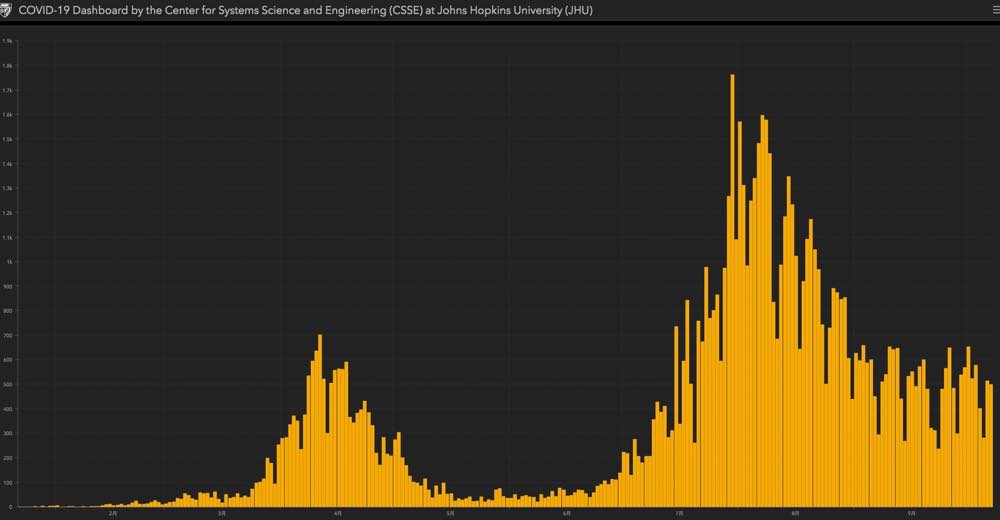Select the 700 peak bar before April
This screenshot has width=1000, height=520.
coord(320,421)
